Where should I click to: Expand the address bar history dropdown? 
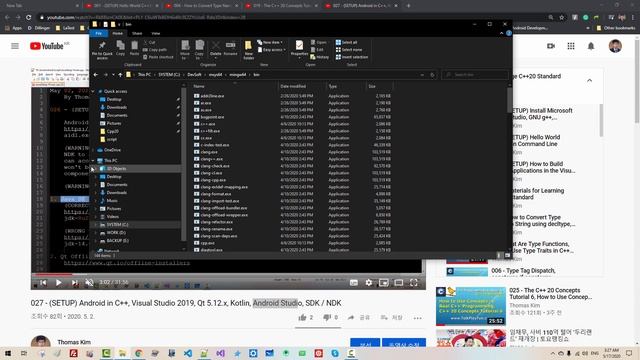[422, 75]
